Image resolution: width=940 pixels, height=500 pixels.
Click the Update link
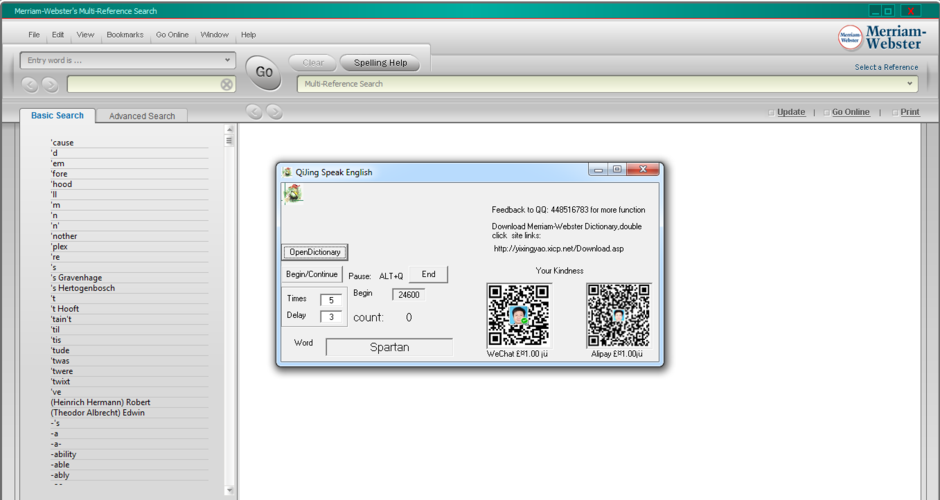point(791,112)
